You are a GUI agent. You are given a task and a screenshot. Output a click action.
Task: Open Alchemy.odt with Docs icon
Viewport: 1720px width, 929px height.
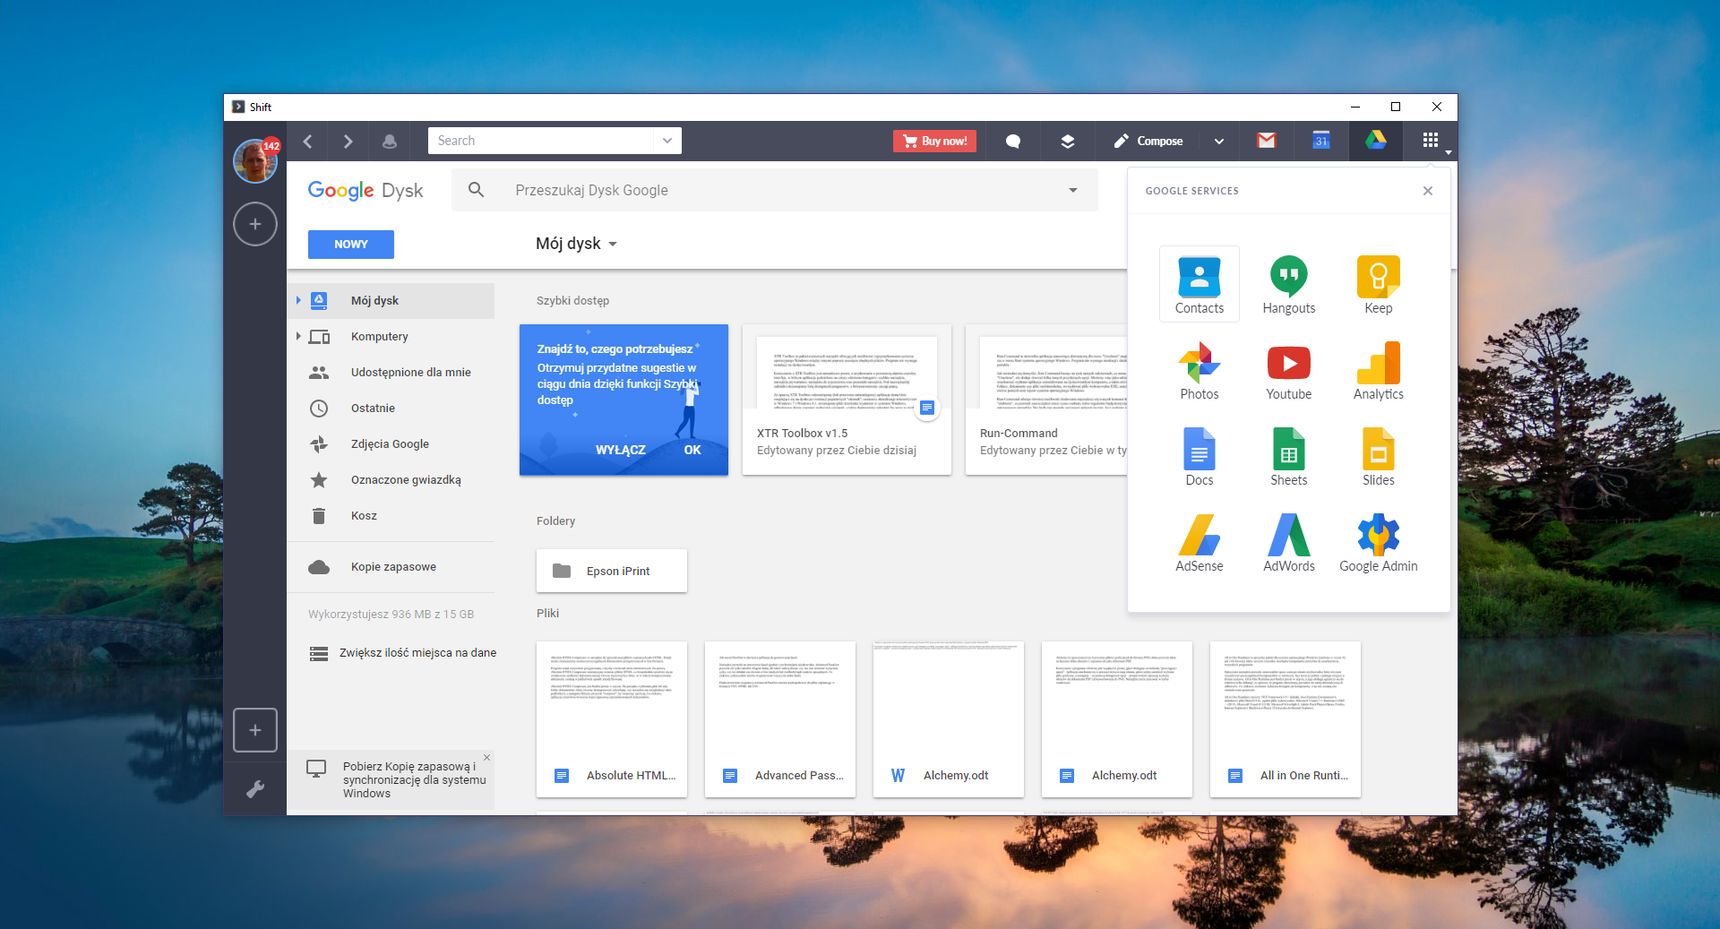coord(1117,719)
